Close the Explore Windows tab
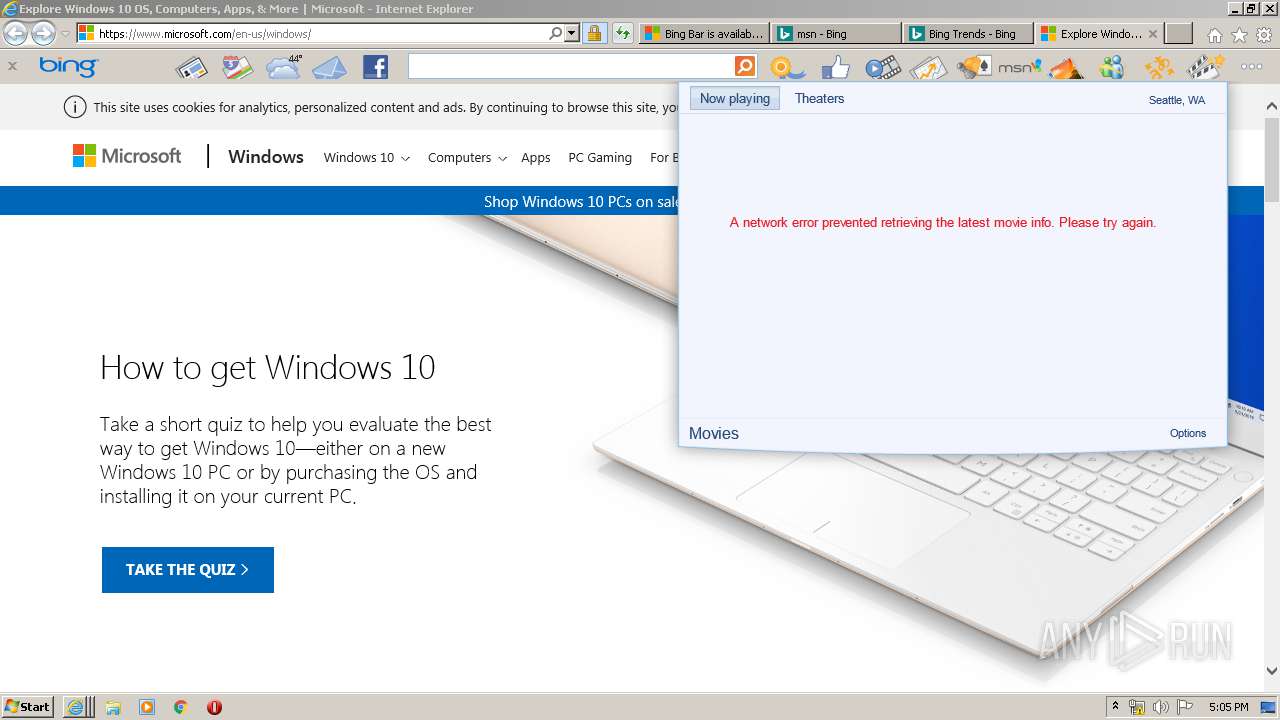Viewport: 1280px width, 720px height. [1152, 33]
